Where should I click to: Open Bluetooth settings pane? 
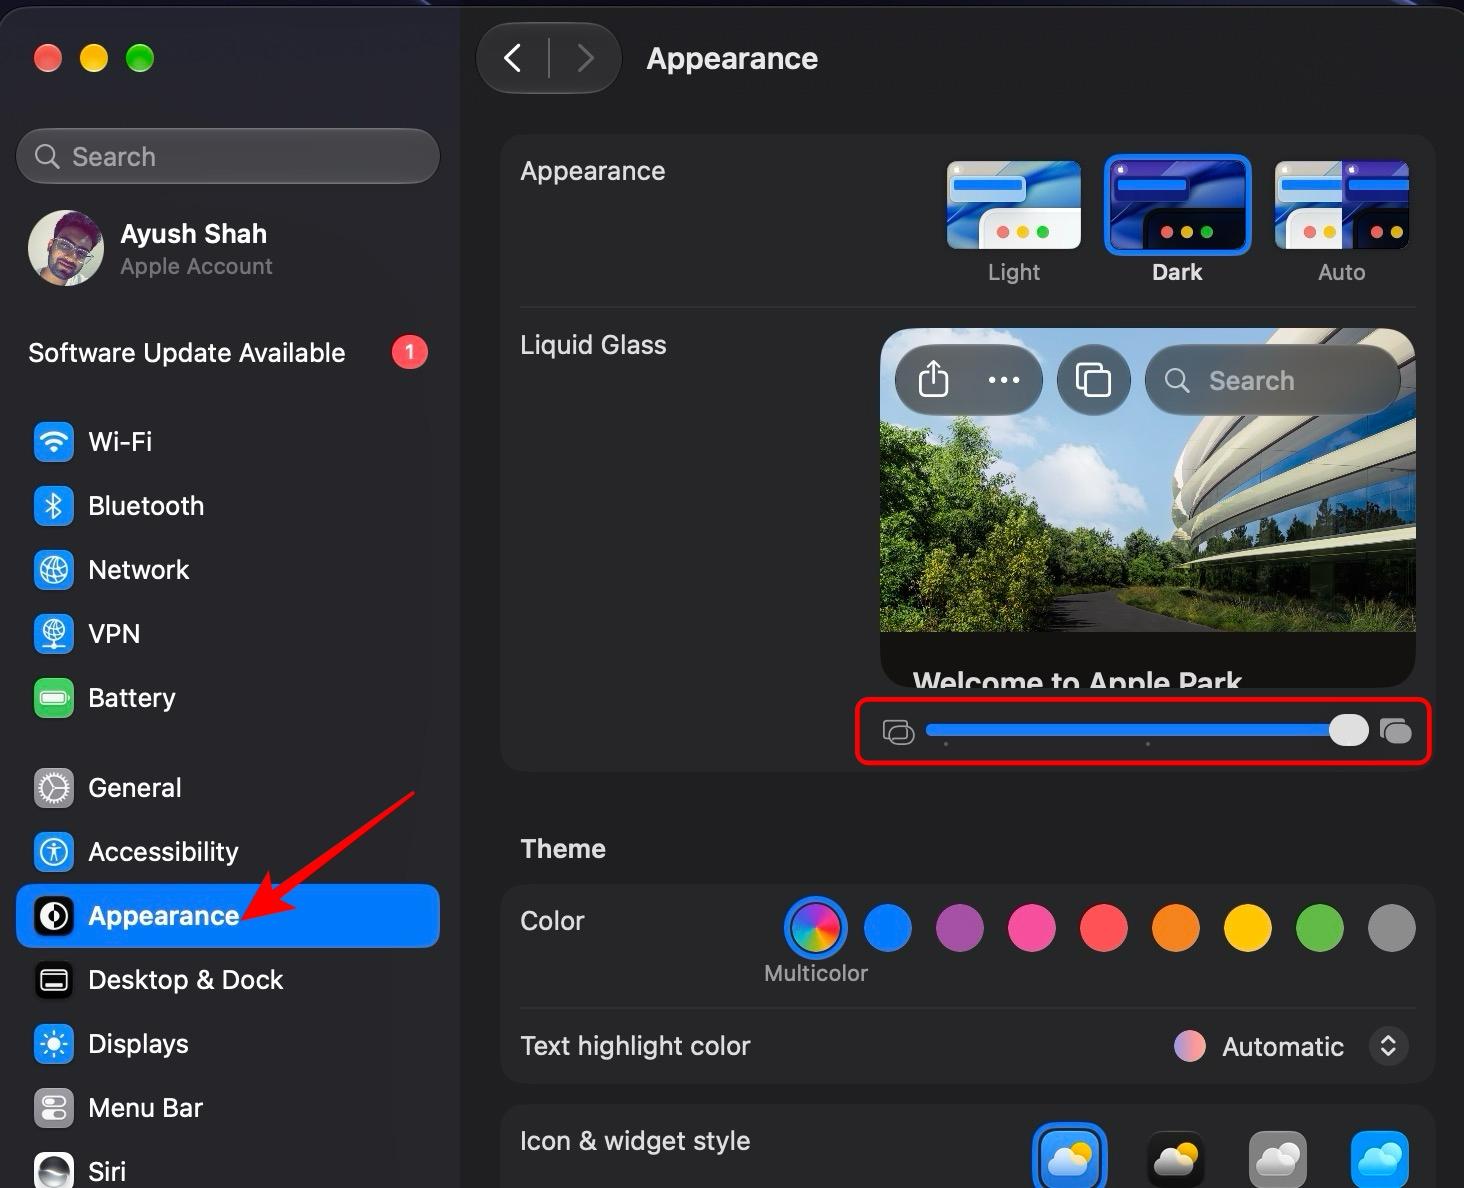click(228, 505)
